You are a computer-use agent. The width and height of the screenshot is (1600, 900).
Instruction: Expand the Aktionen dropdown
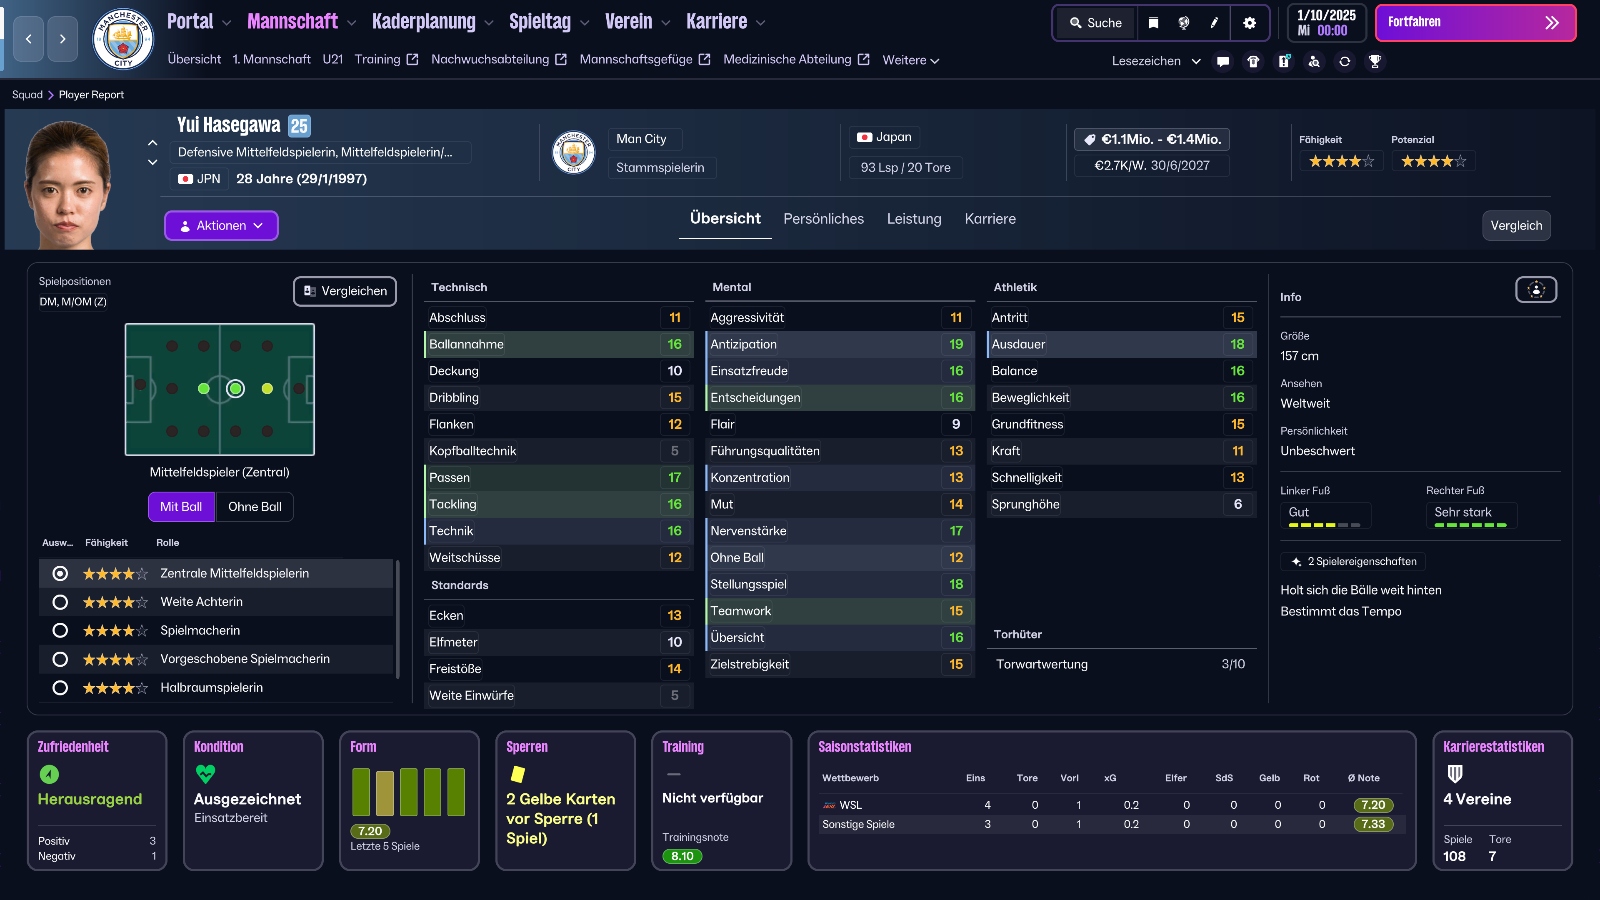[221, 226]
